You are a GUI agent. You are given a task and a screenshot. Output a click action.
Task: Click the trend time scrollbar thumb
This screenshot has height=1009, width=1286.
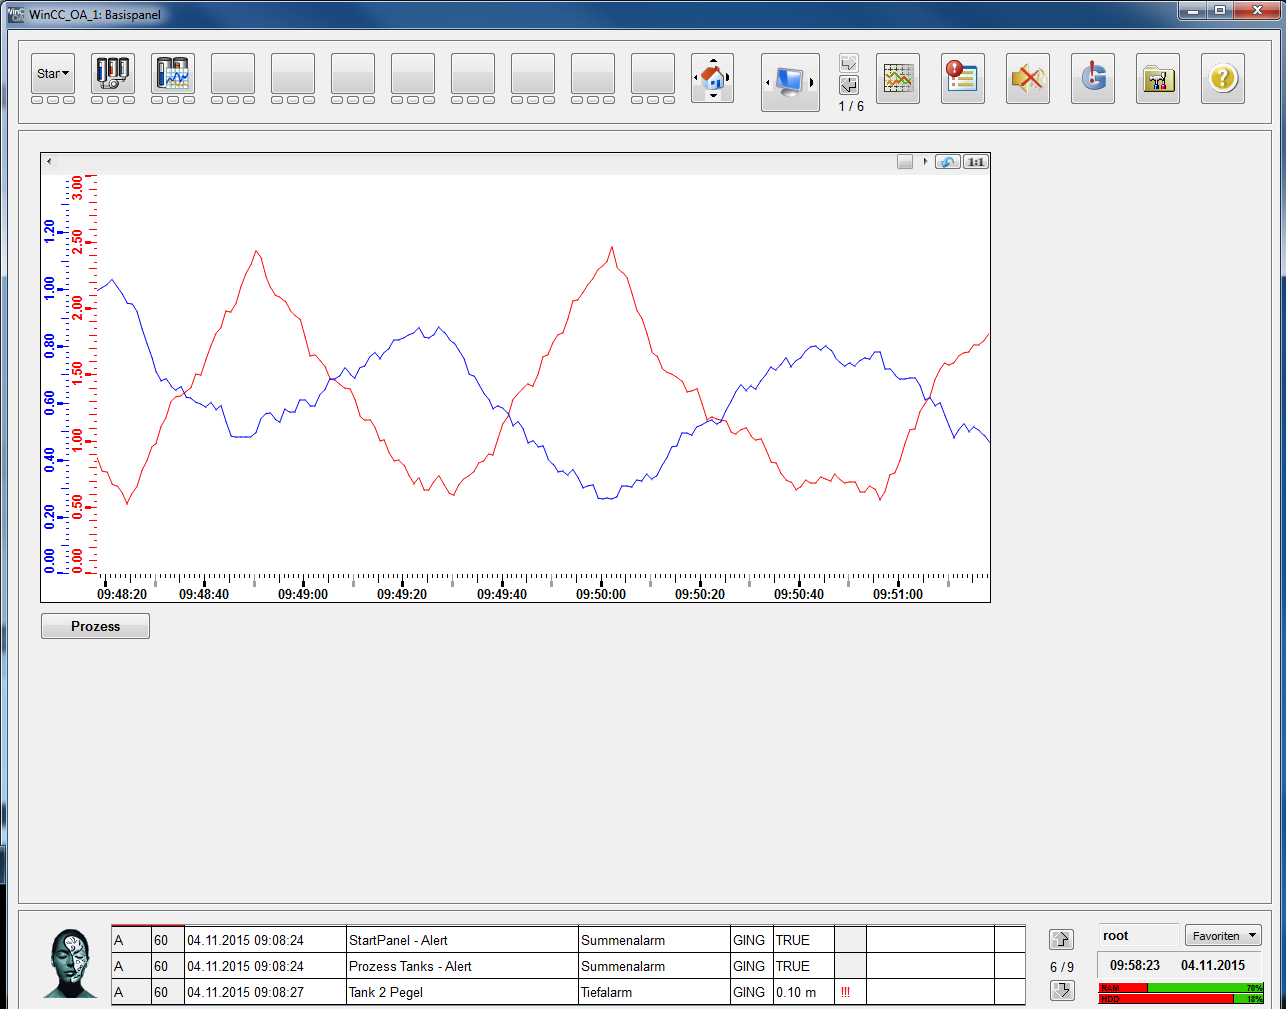pyautogui.click(x=905, y=162)
